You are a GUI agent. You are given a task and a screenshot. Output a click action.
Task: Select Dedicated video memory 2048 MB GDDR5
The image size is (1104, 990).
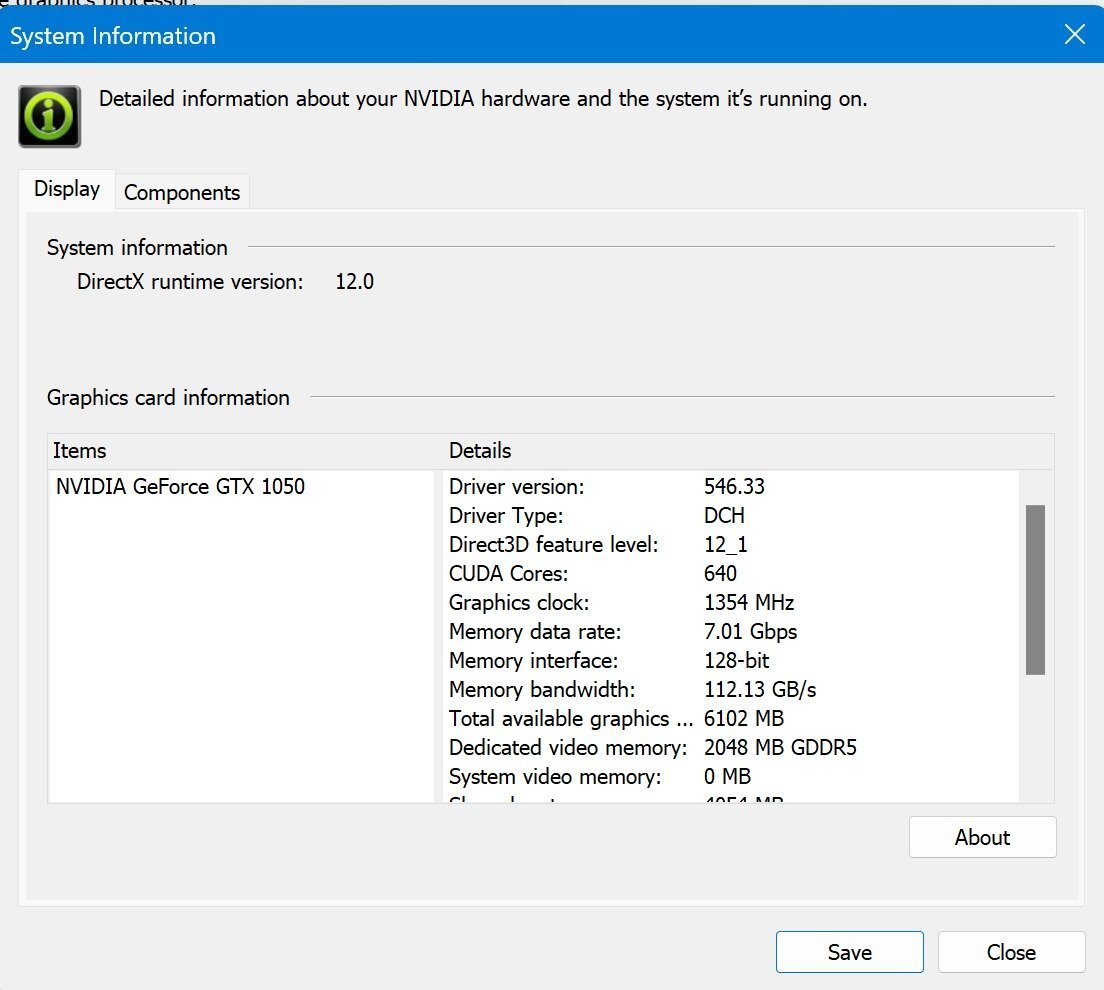pos(780,747)
